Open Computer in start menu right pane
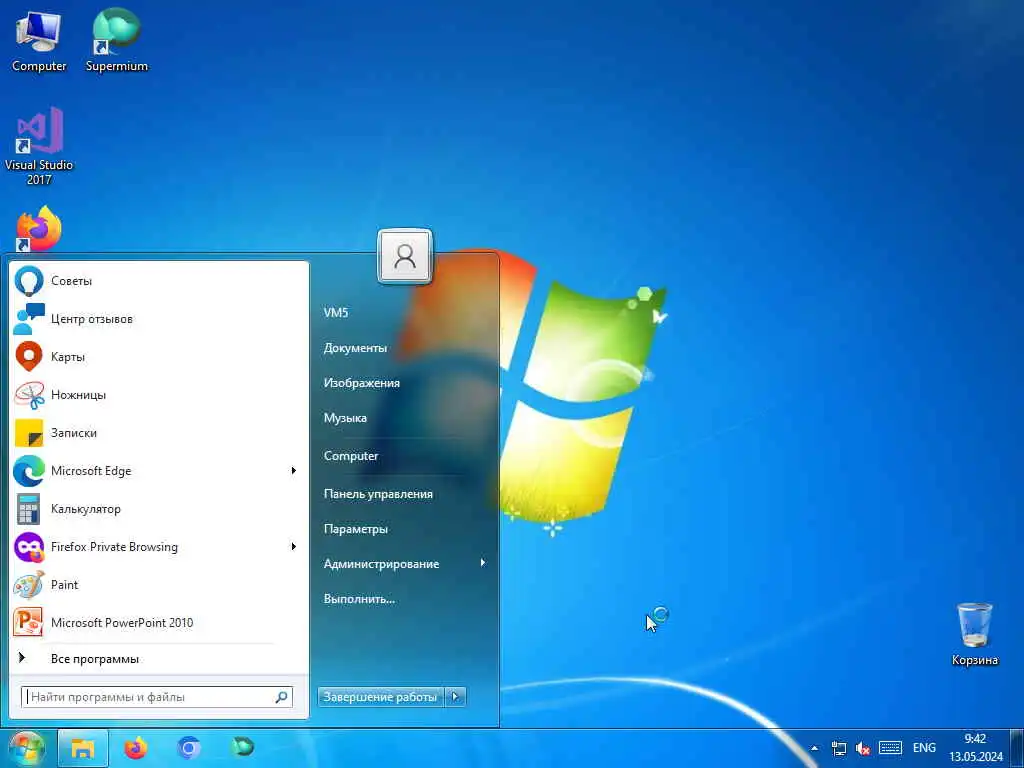Screen dimensions: 1024x768 coord(351,456)
